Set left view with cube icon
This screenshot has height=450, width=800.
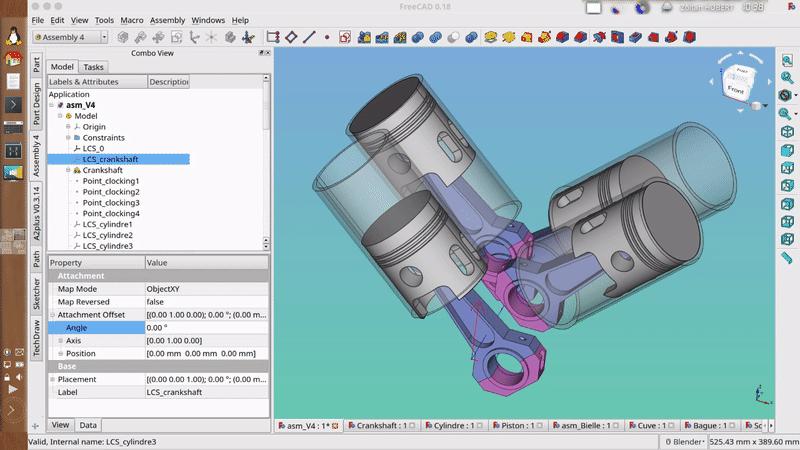point(787,239)
